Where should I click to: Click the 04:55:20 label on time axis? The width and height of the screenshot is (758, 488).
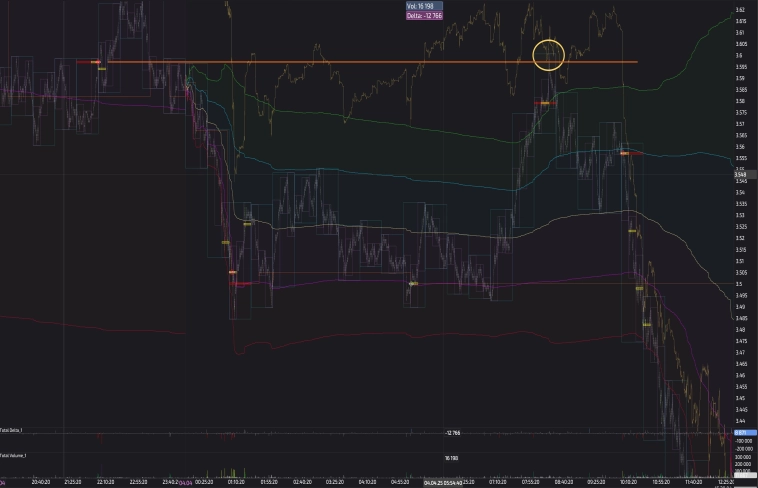point(400,482)
